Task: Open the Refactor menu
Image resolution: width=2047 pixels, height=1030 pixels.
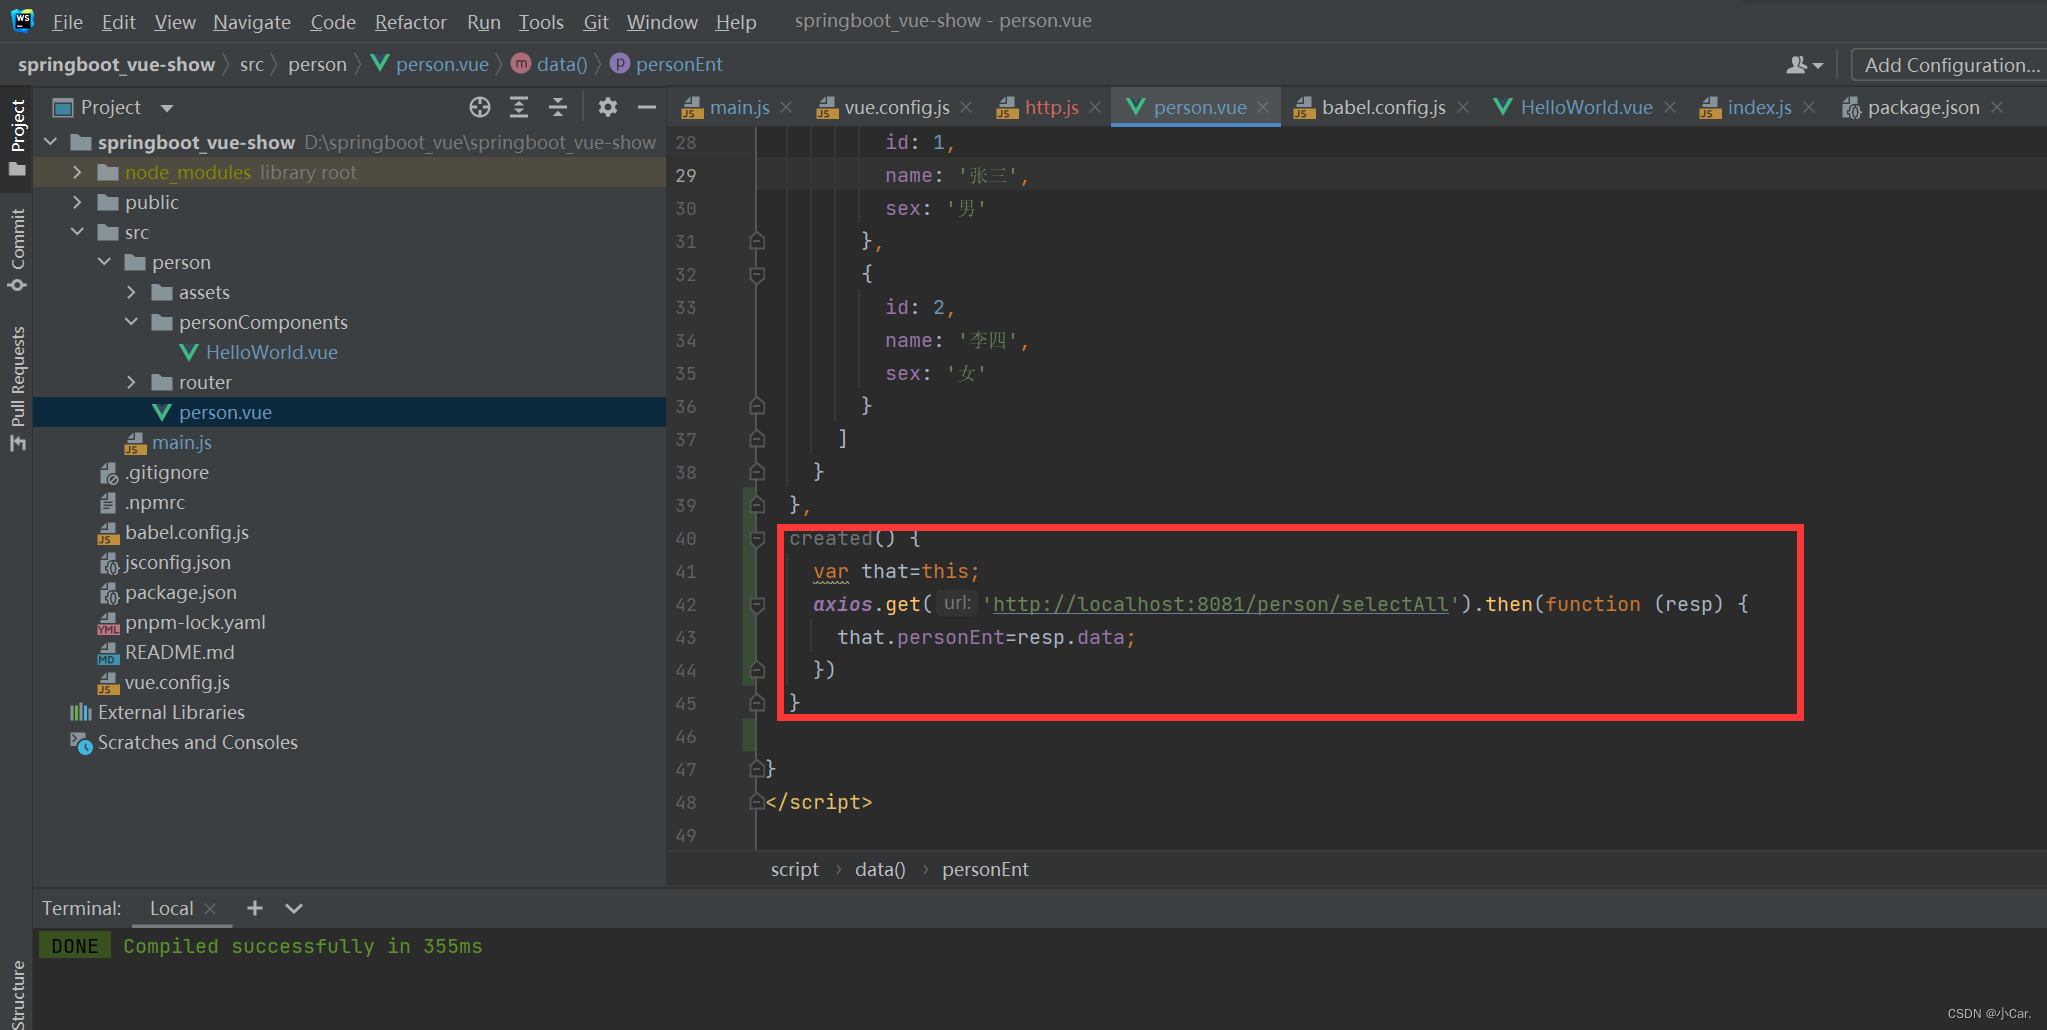Action: tap(410, 22)
